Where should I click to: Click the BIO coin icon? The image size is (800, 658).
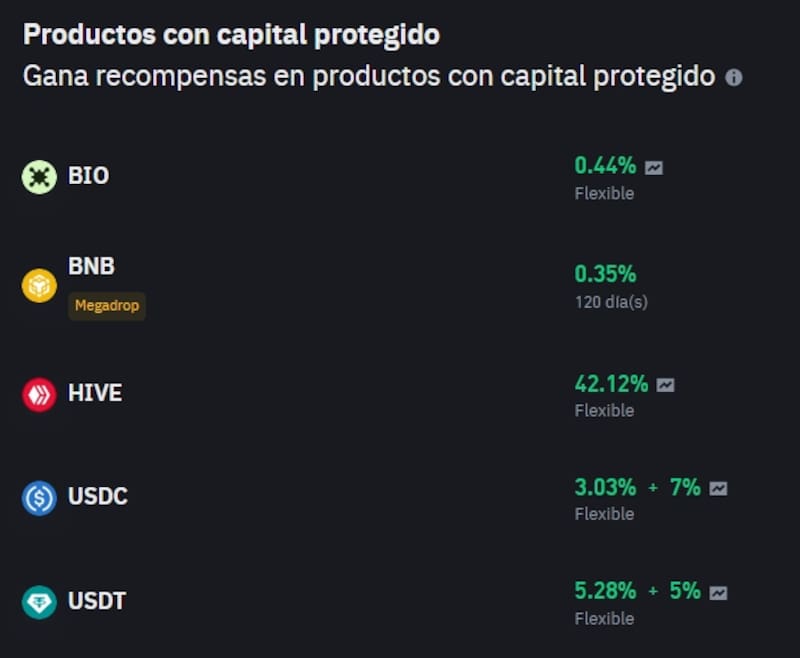[39, 177]
